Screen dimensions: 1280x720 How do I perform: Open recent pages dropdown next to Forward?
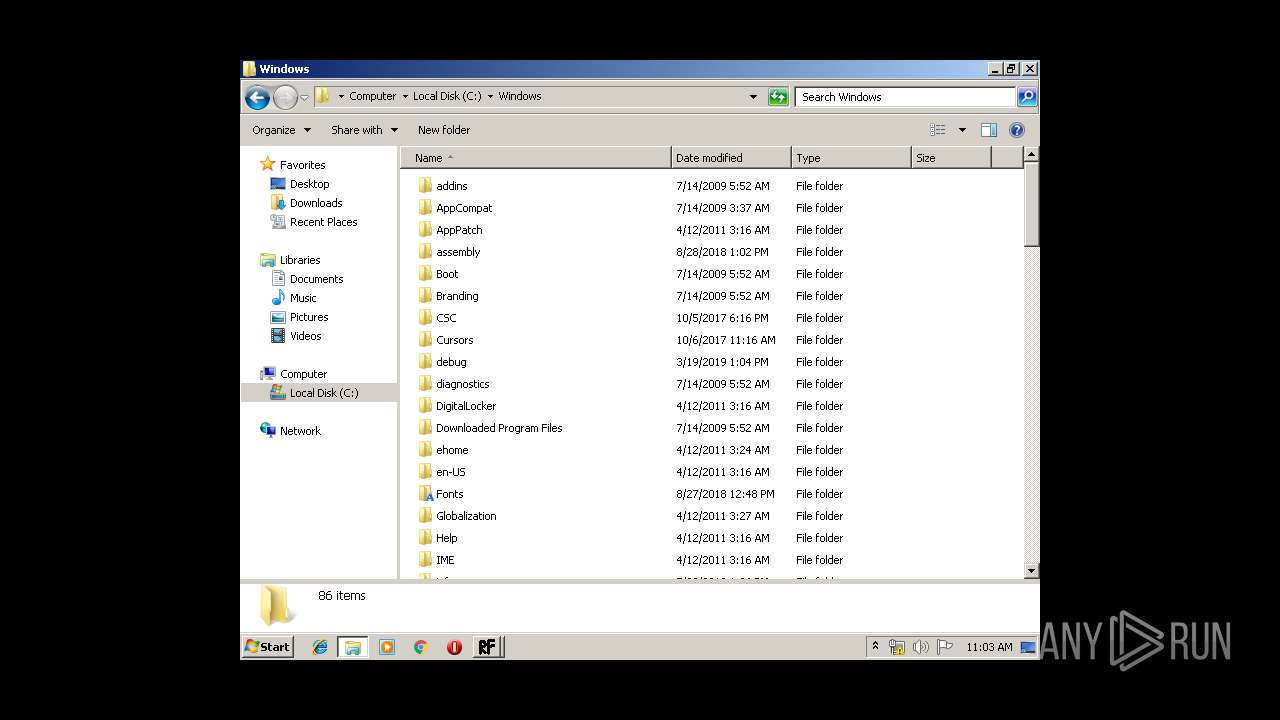pos(305,97)
